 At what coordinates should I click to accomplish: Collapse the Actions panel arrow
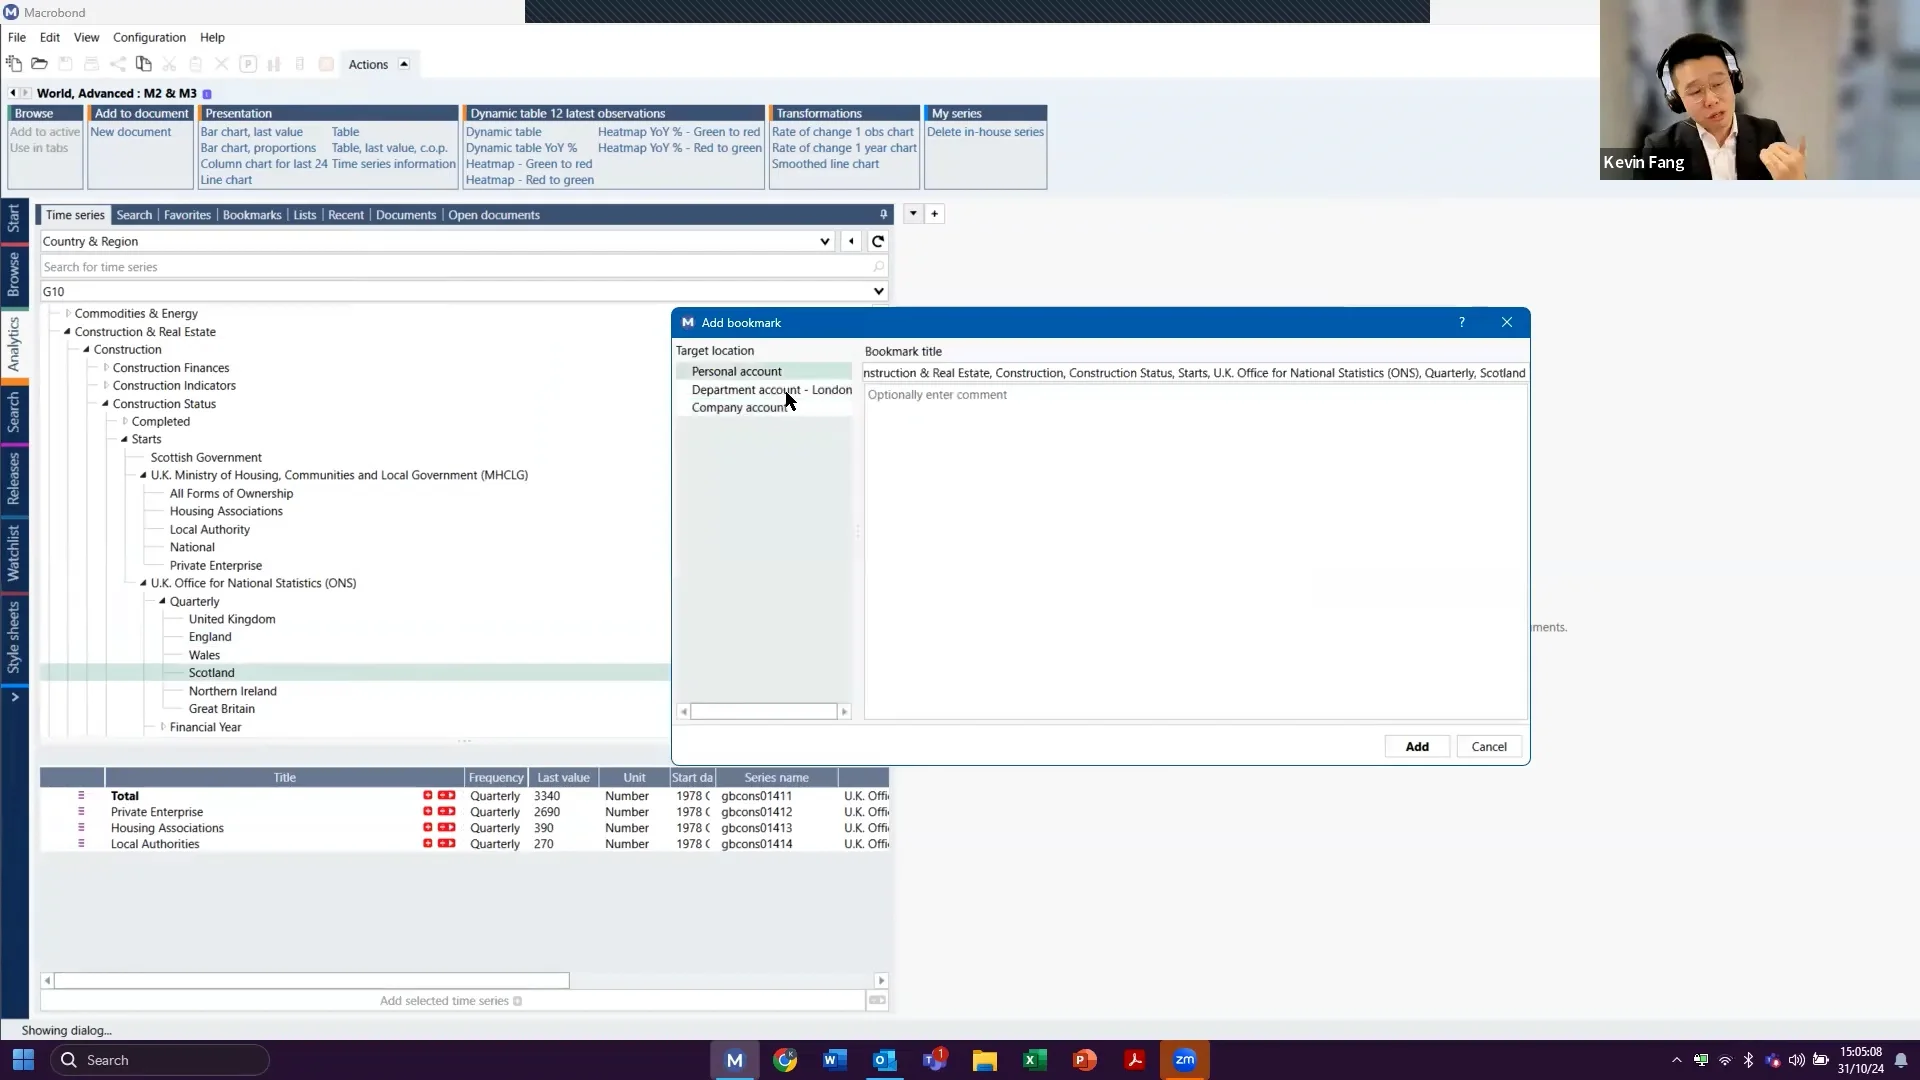[x=404, y=64]
